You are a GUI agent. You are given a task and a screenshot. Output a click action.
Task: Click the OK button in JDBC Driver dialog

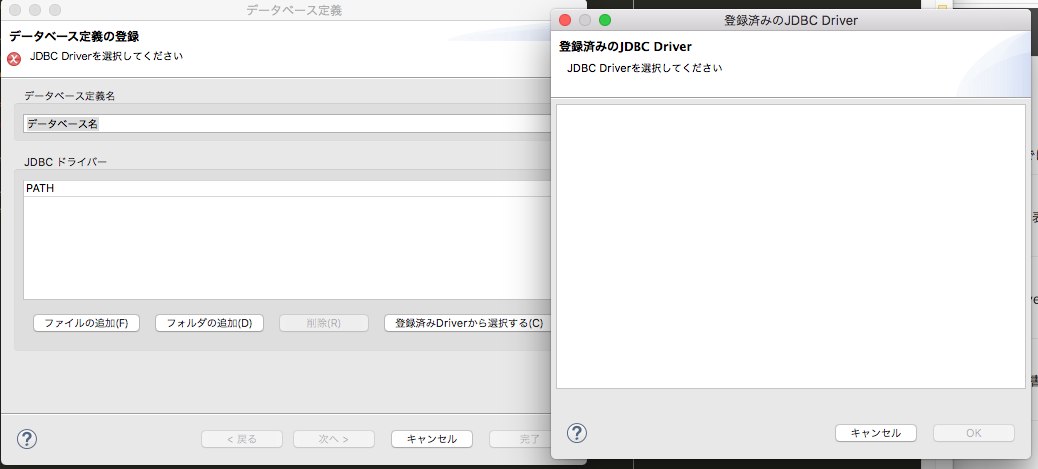973,433
